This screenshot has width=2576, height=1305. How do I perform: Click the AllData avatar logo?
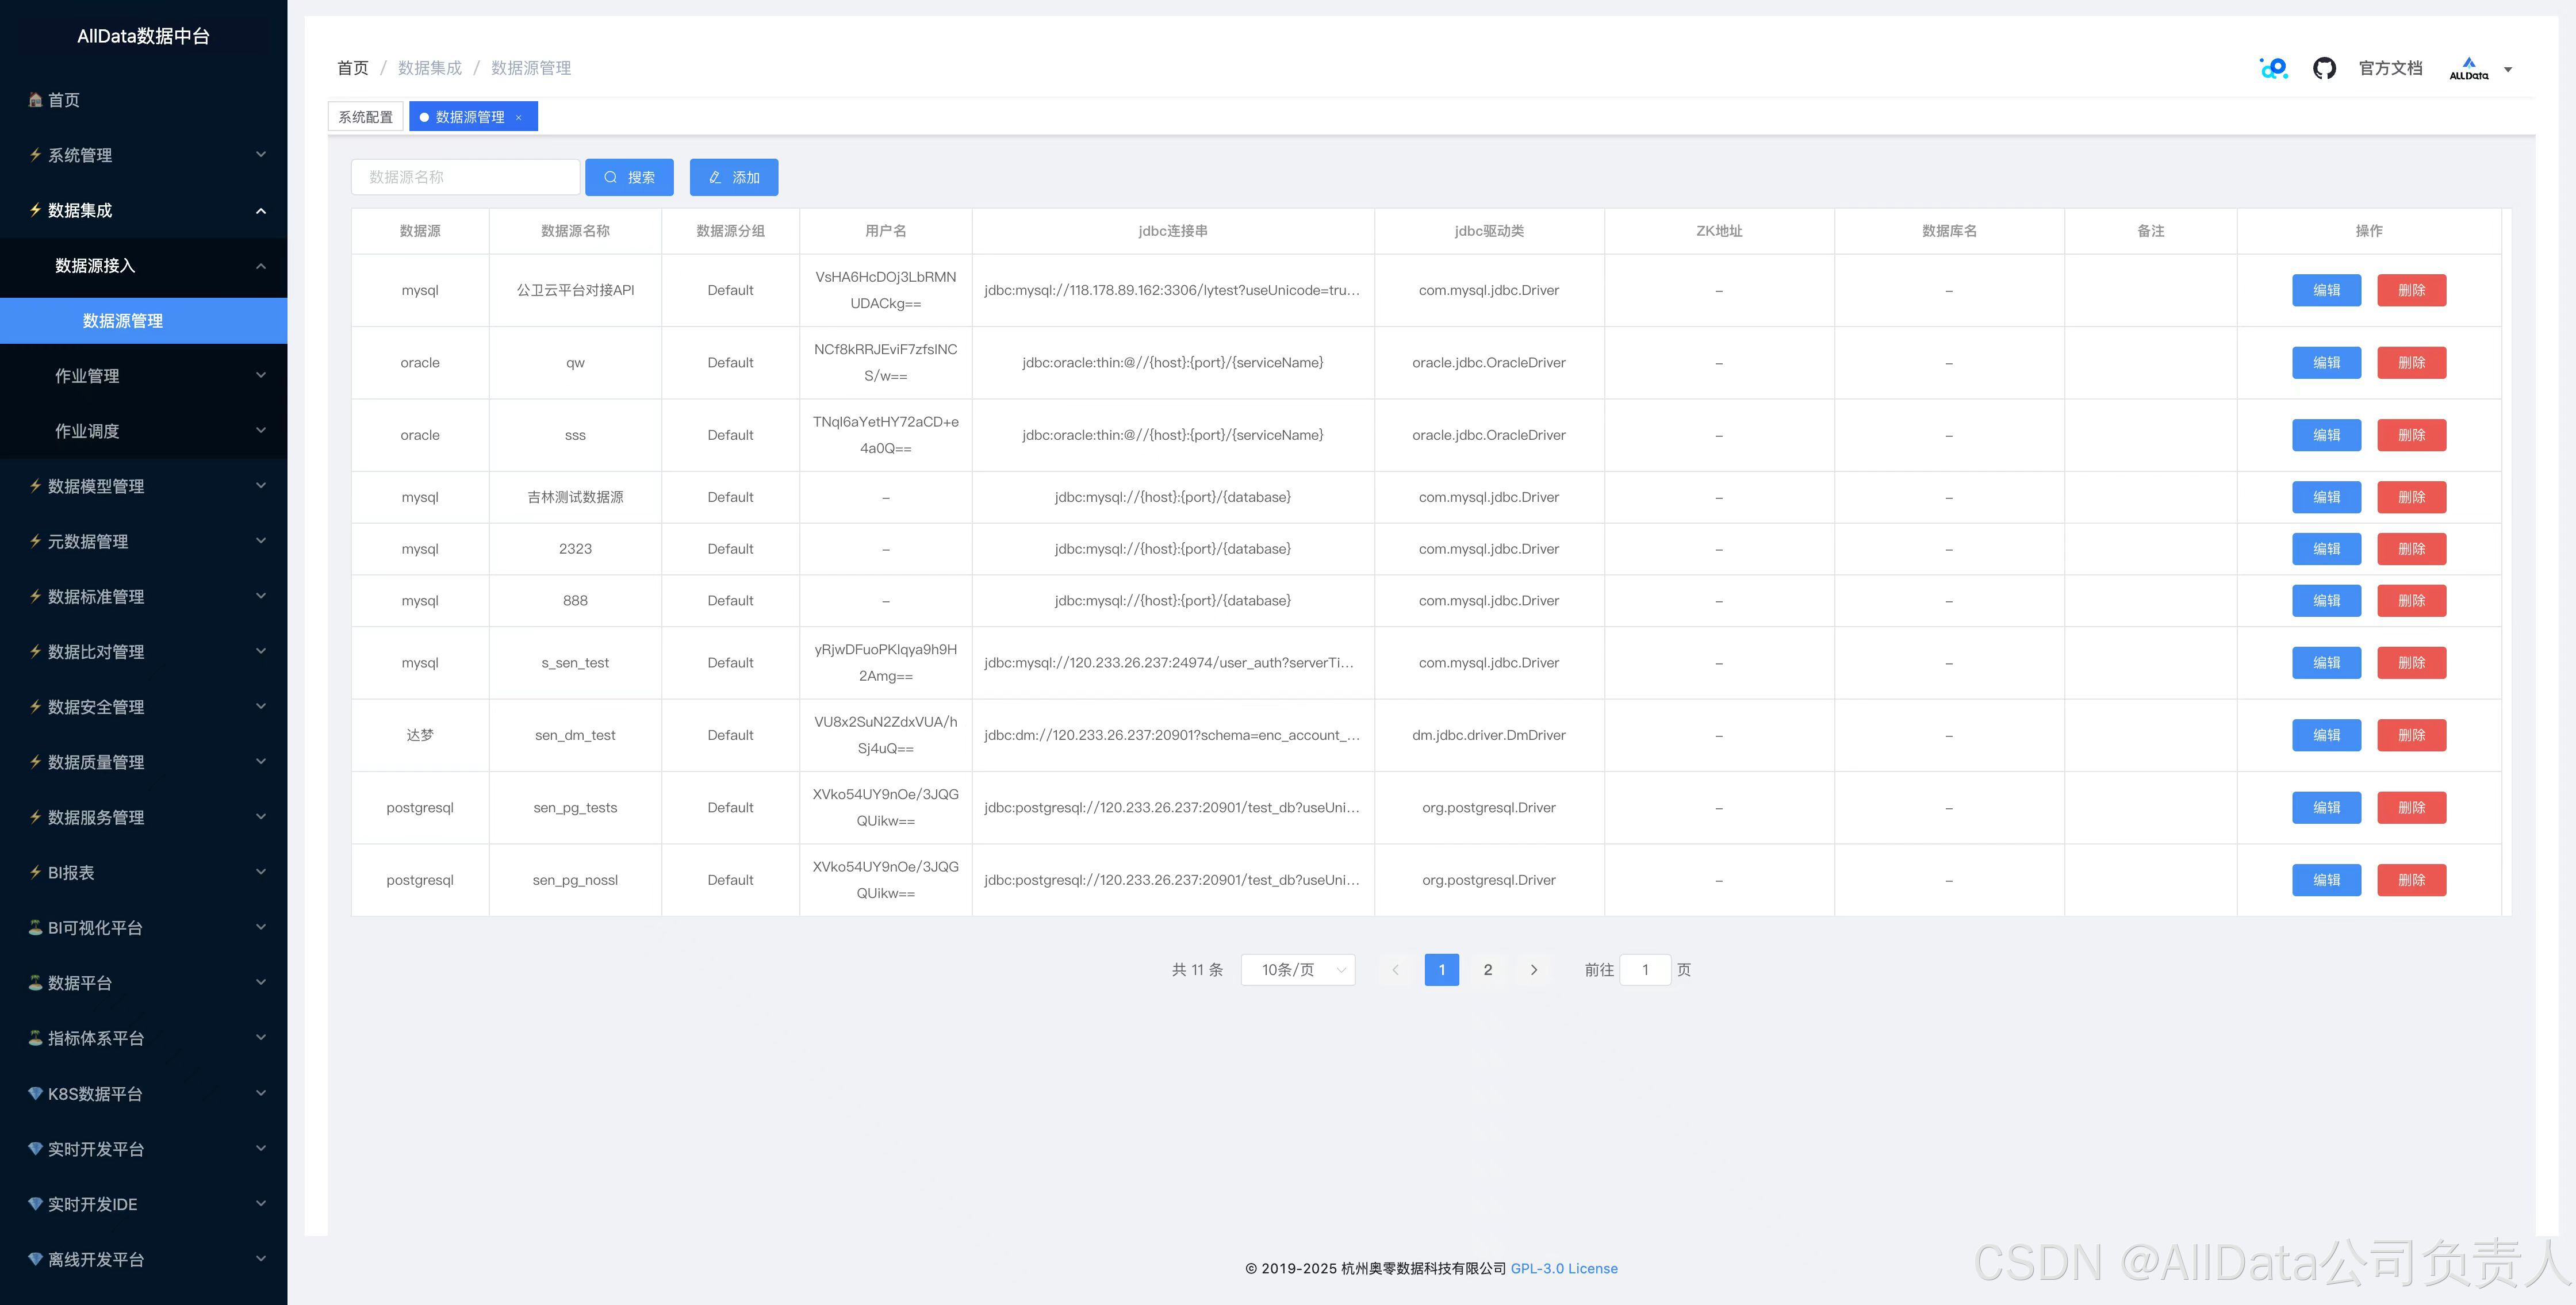pyautogui.click(x=2468, y=68)
